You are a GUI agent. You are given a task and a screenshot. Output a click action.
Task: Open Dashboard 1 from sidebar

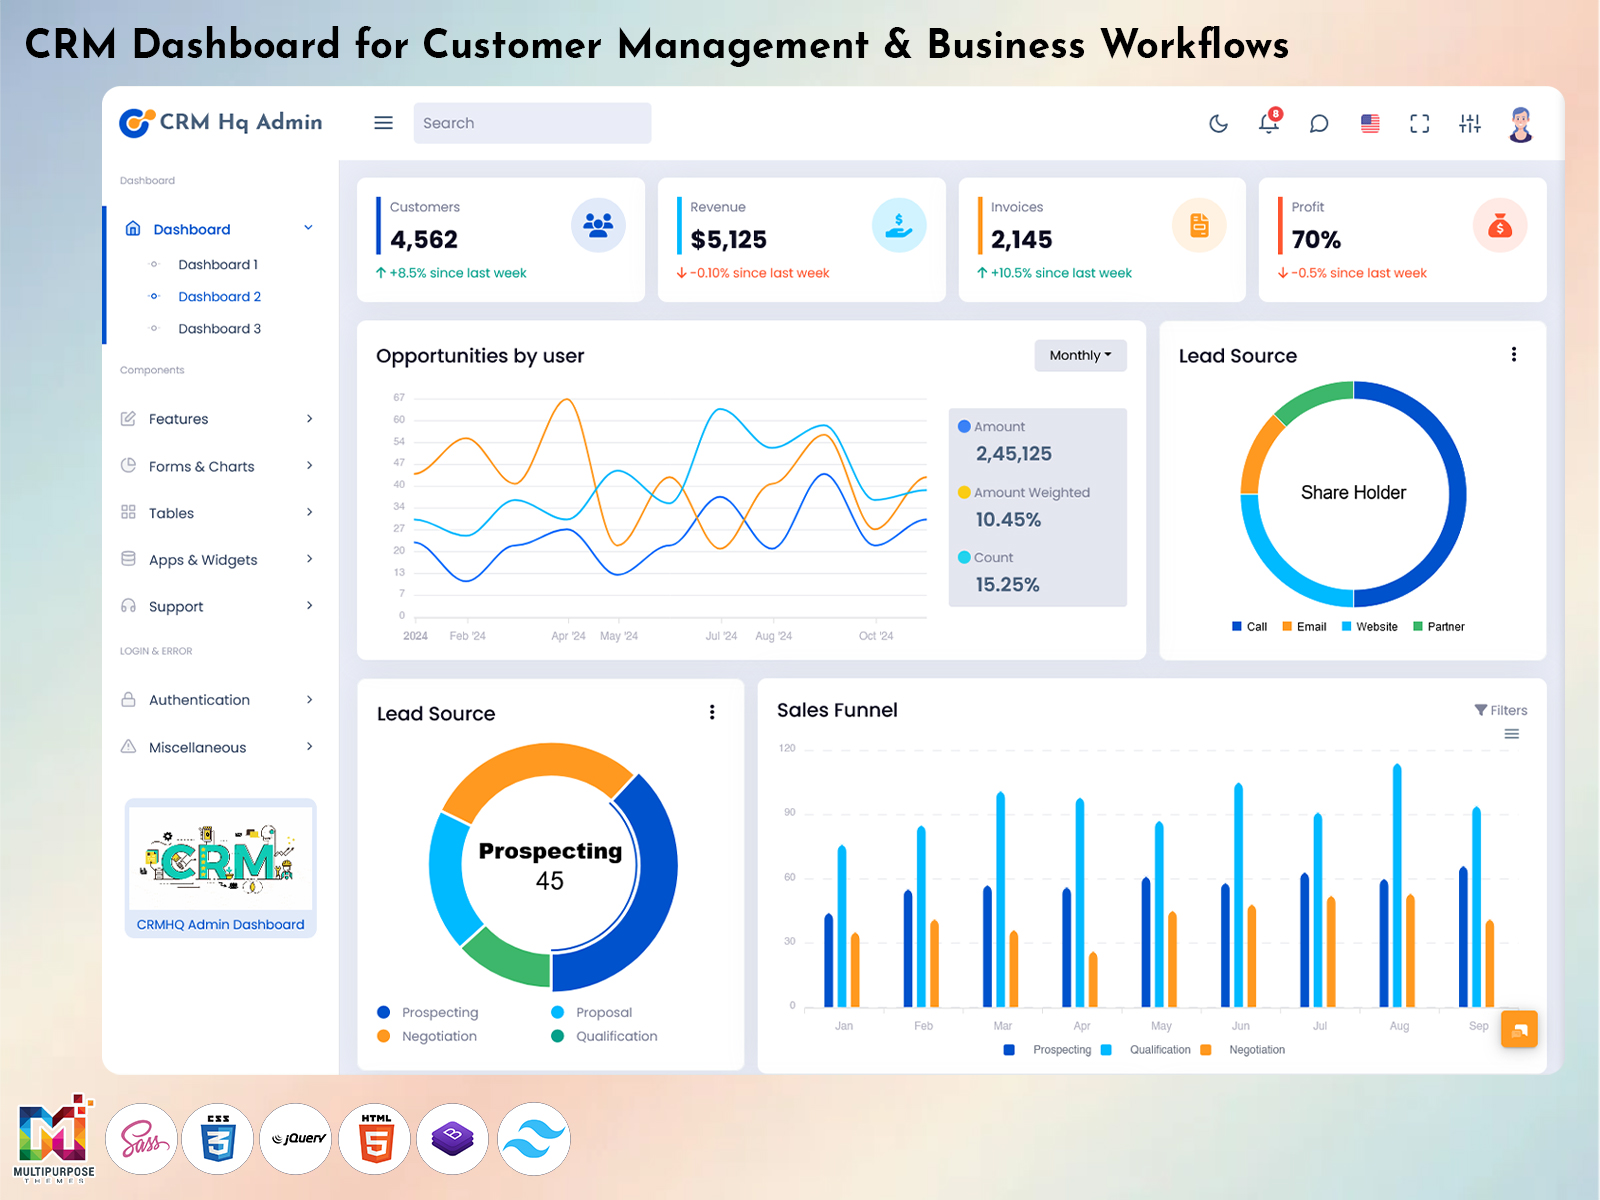218,265
